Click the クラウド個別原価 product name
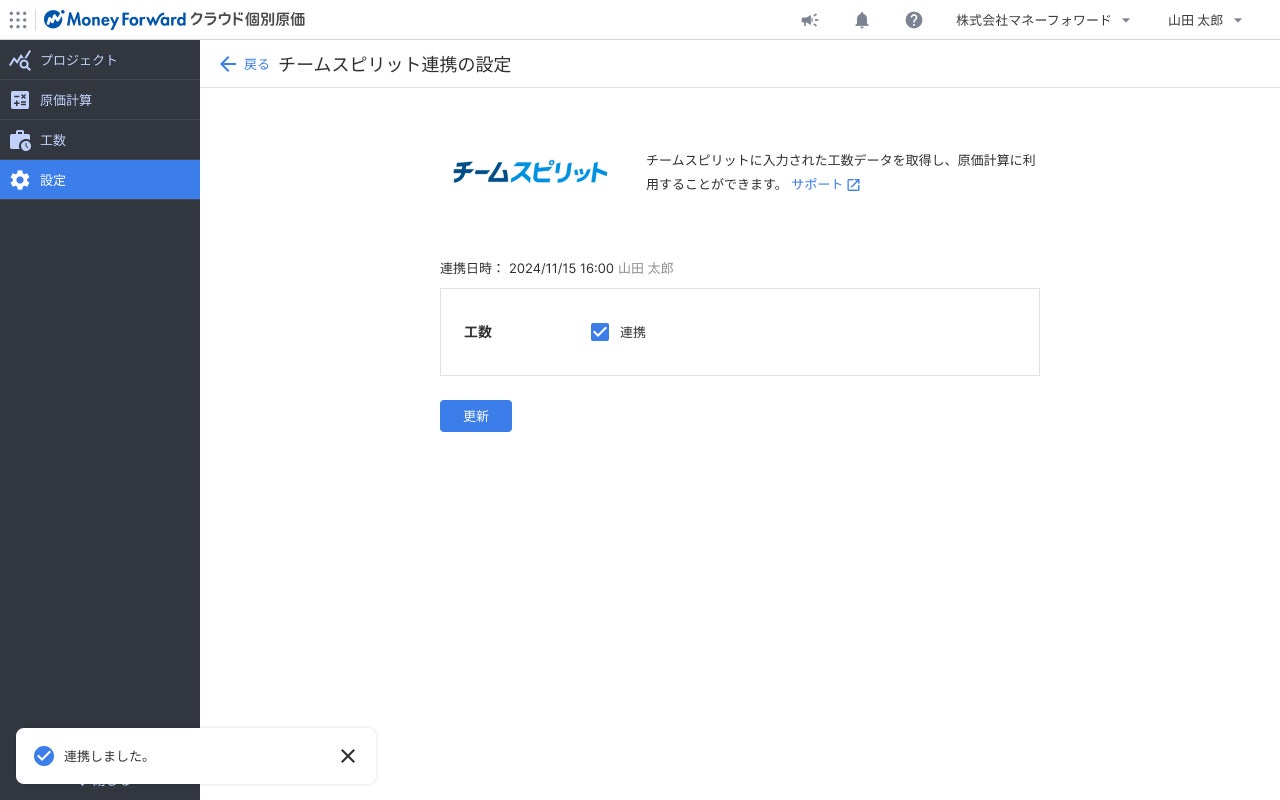The image size is (1280, 800). pyautogui.click(x=248, y=20)
